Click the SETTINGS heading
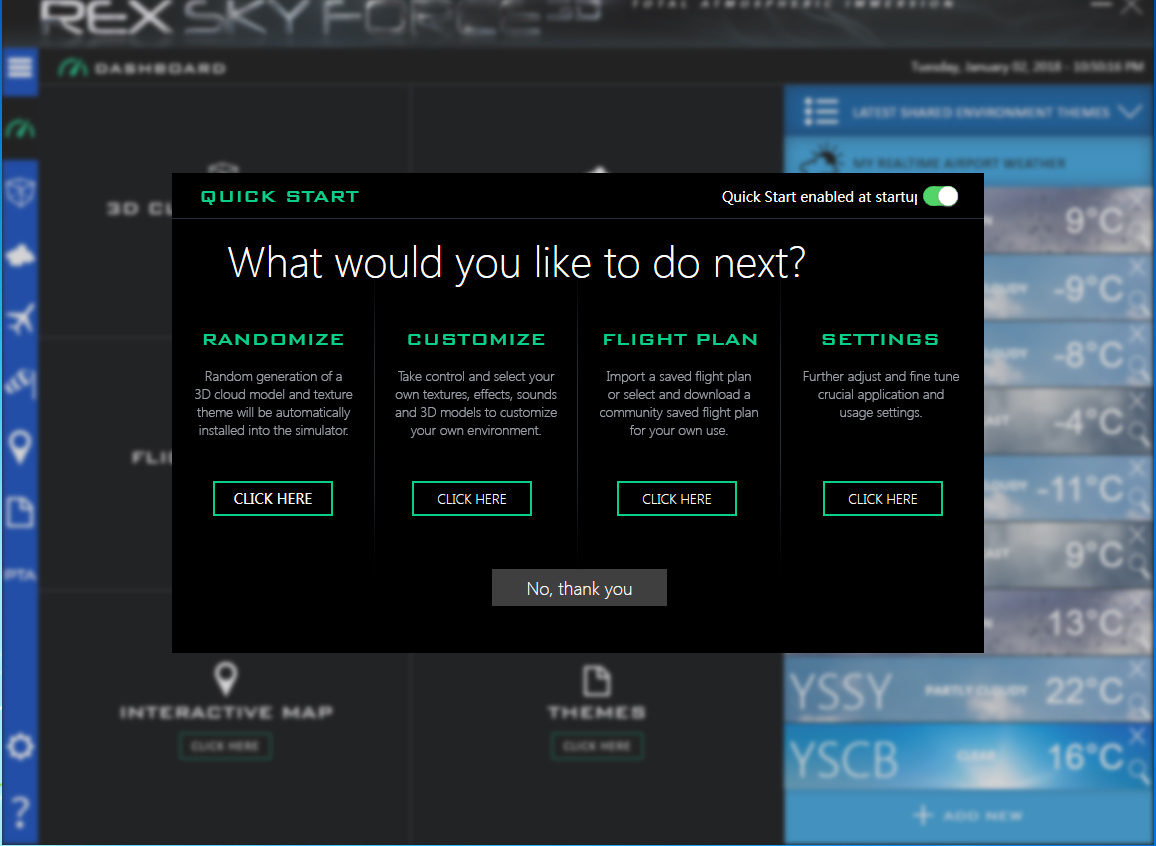The width and height of the screenshot is (1156, 846). [x=880, y=339]
